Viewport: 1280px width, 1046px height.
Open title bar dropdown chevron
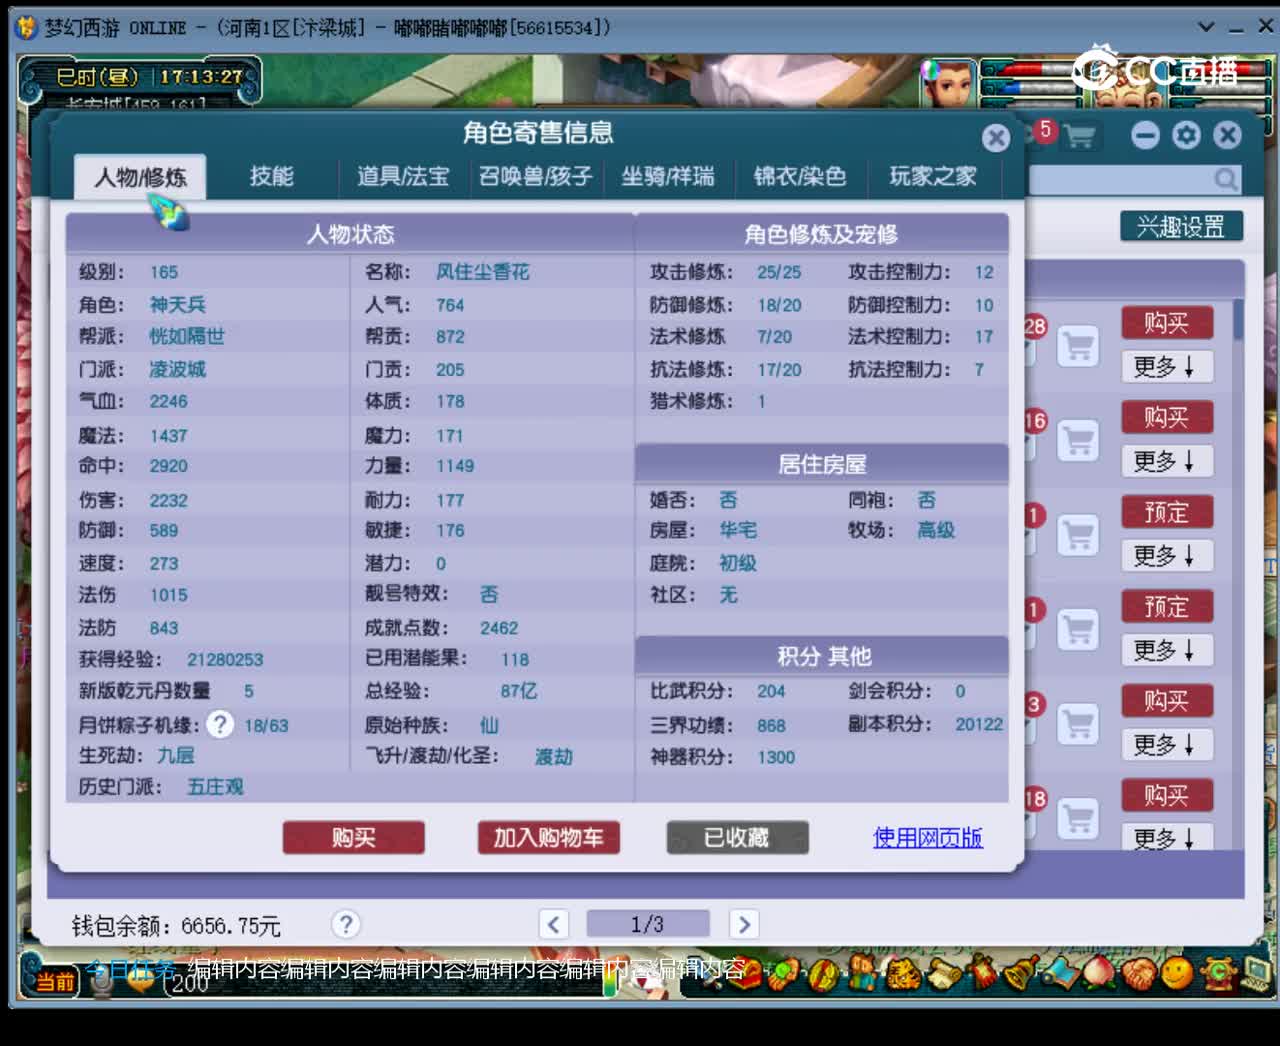click(x=1206, y=27)
